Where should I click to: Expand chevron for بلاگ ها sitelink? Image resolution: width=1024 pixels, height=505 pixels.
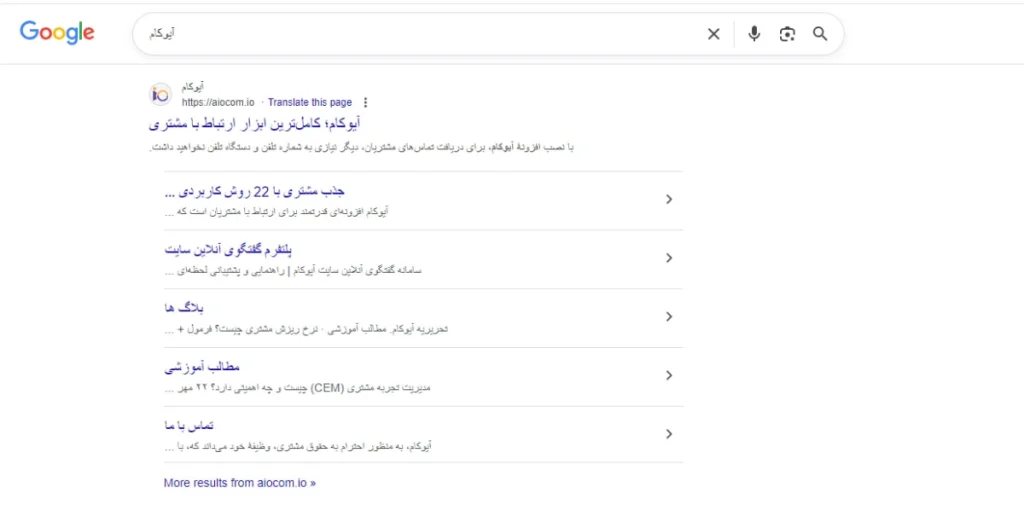tap(669, 317)
